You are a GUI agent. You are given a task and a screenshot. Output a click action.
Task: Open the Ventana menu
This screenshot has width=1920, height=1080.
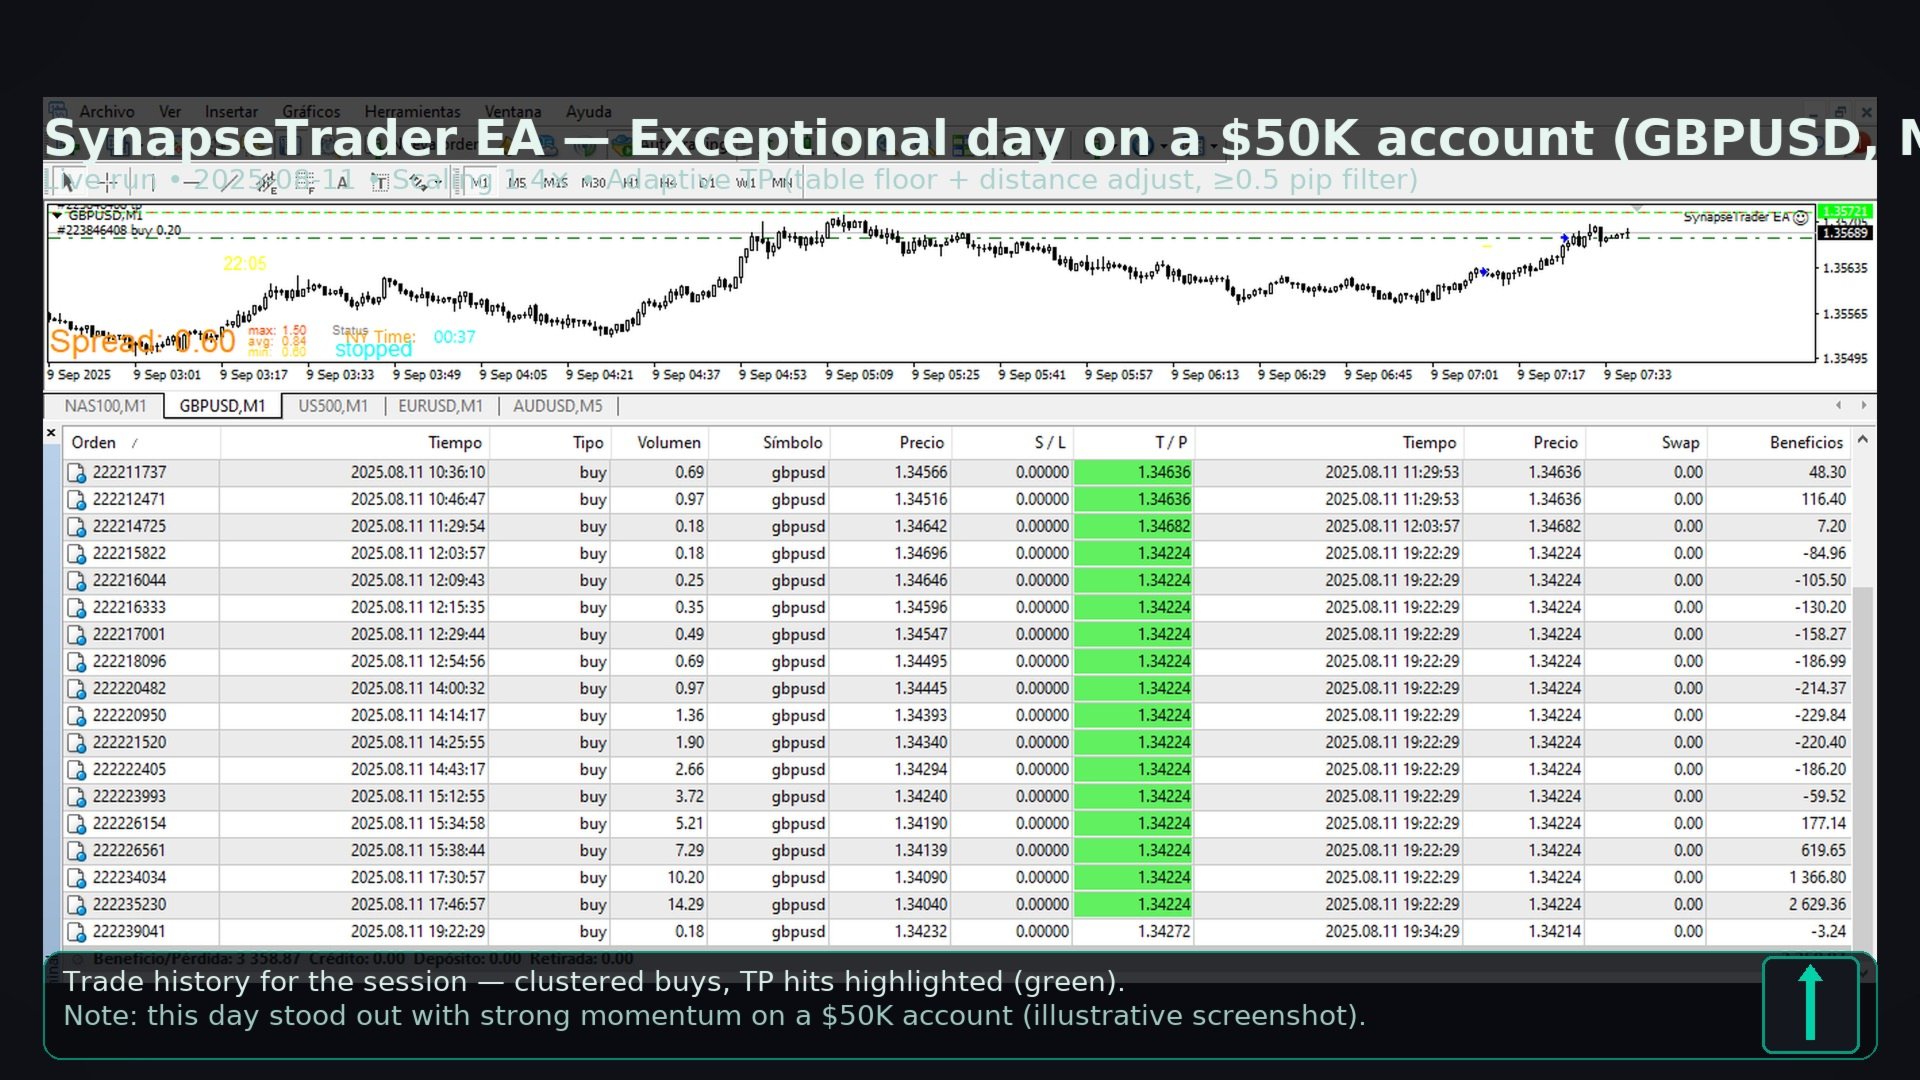coord(513,112)
